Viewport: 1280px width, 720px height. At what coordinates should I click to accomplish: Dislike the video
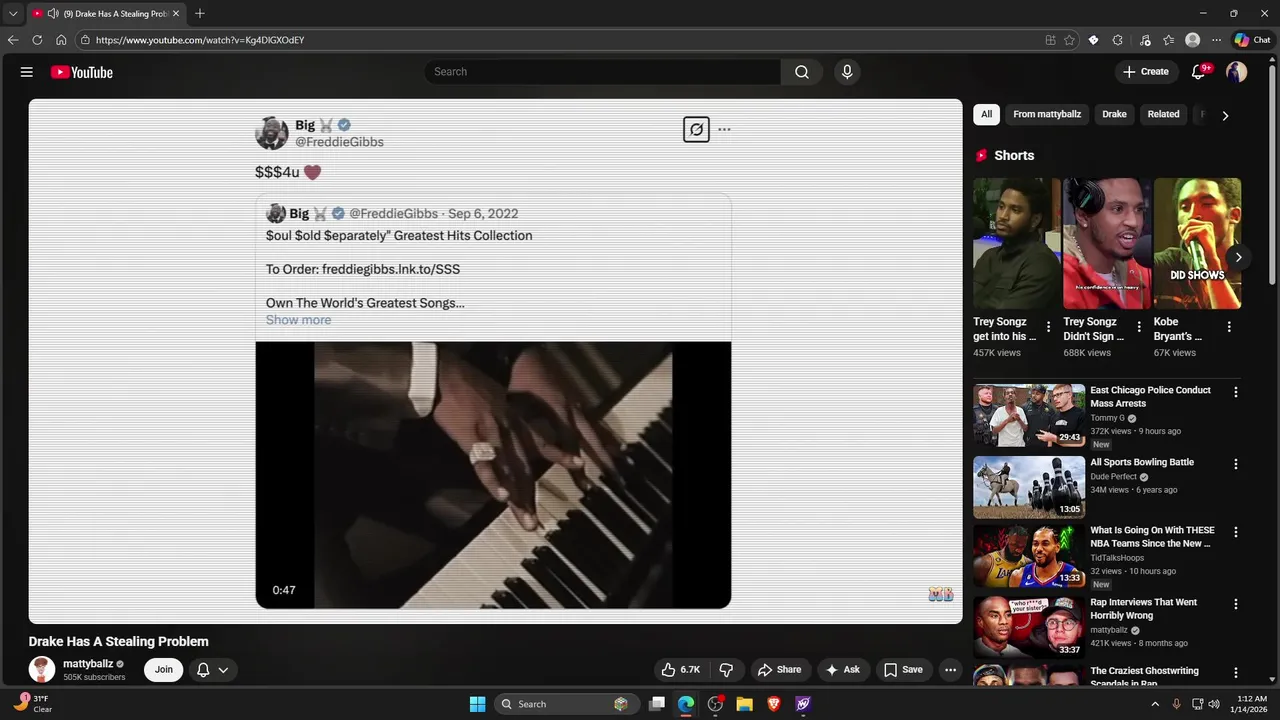click(726, 670)
